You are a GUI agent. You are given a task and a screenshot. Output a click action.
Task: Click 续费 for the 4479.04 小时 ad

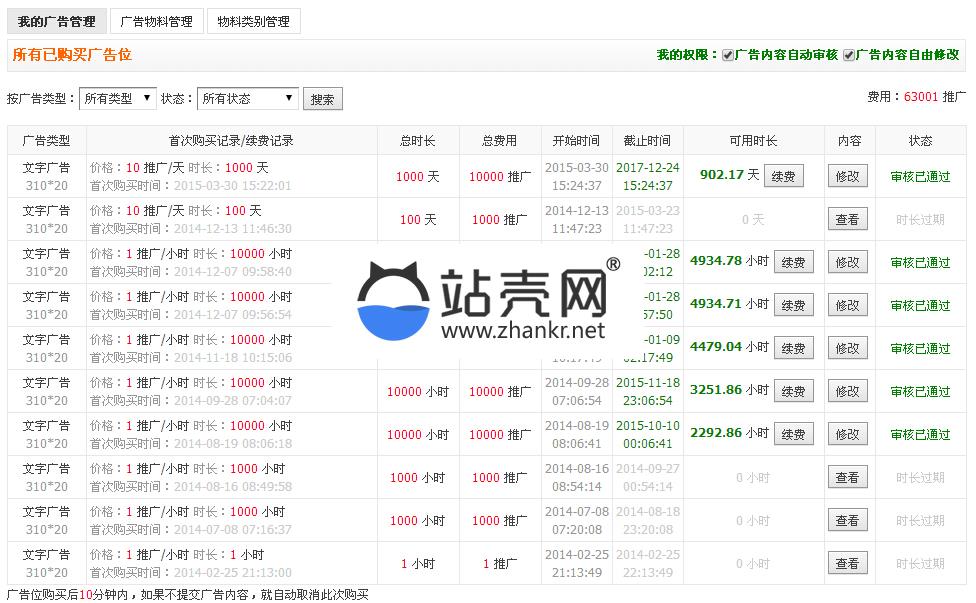793,349
